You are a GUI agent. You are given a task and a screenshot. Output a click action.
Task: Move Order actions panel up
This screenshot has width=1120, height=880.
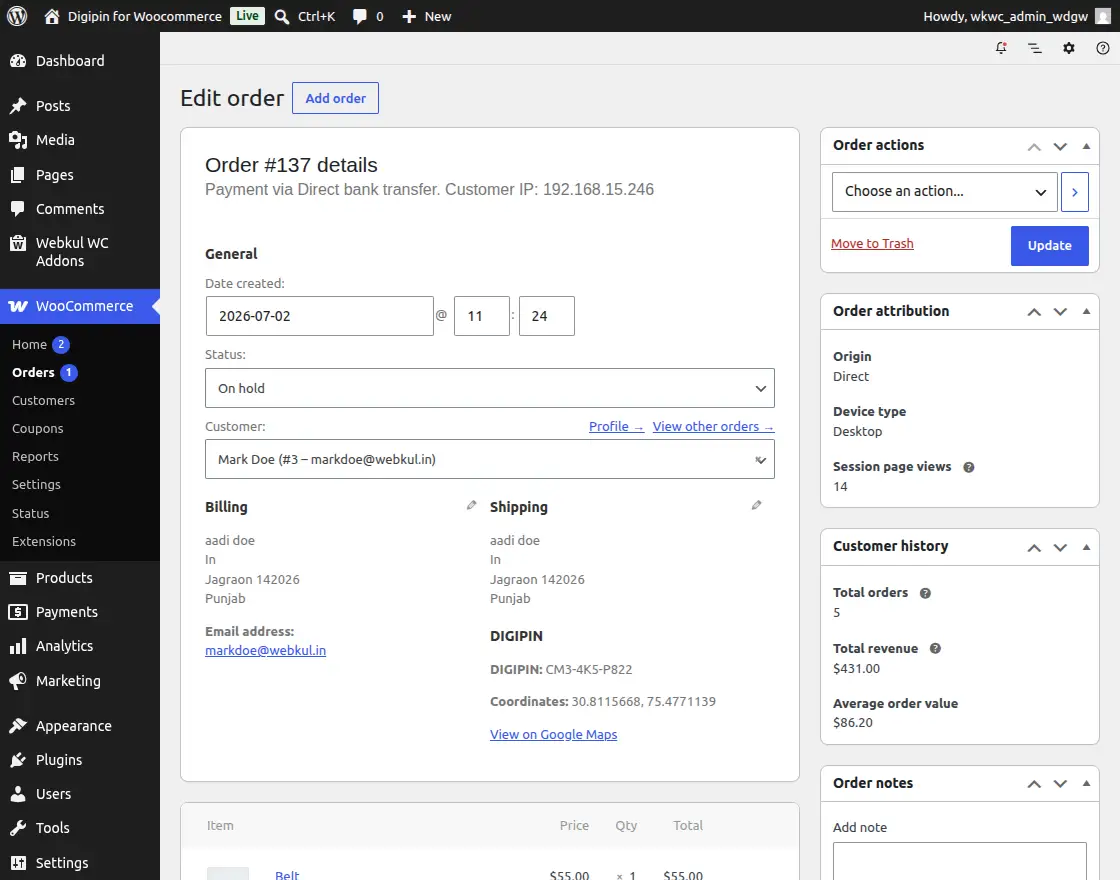click(1034, 146)
